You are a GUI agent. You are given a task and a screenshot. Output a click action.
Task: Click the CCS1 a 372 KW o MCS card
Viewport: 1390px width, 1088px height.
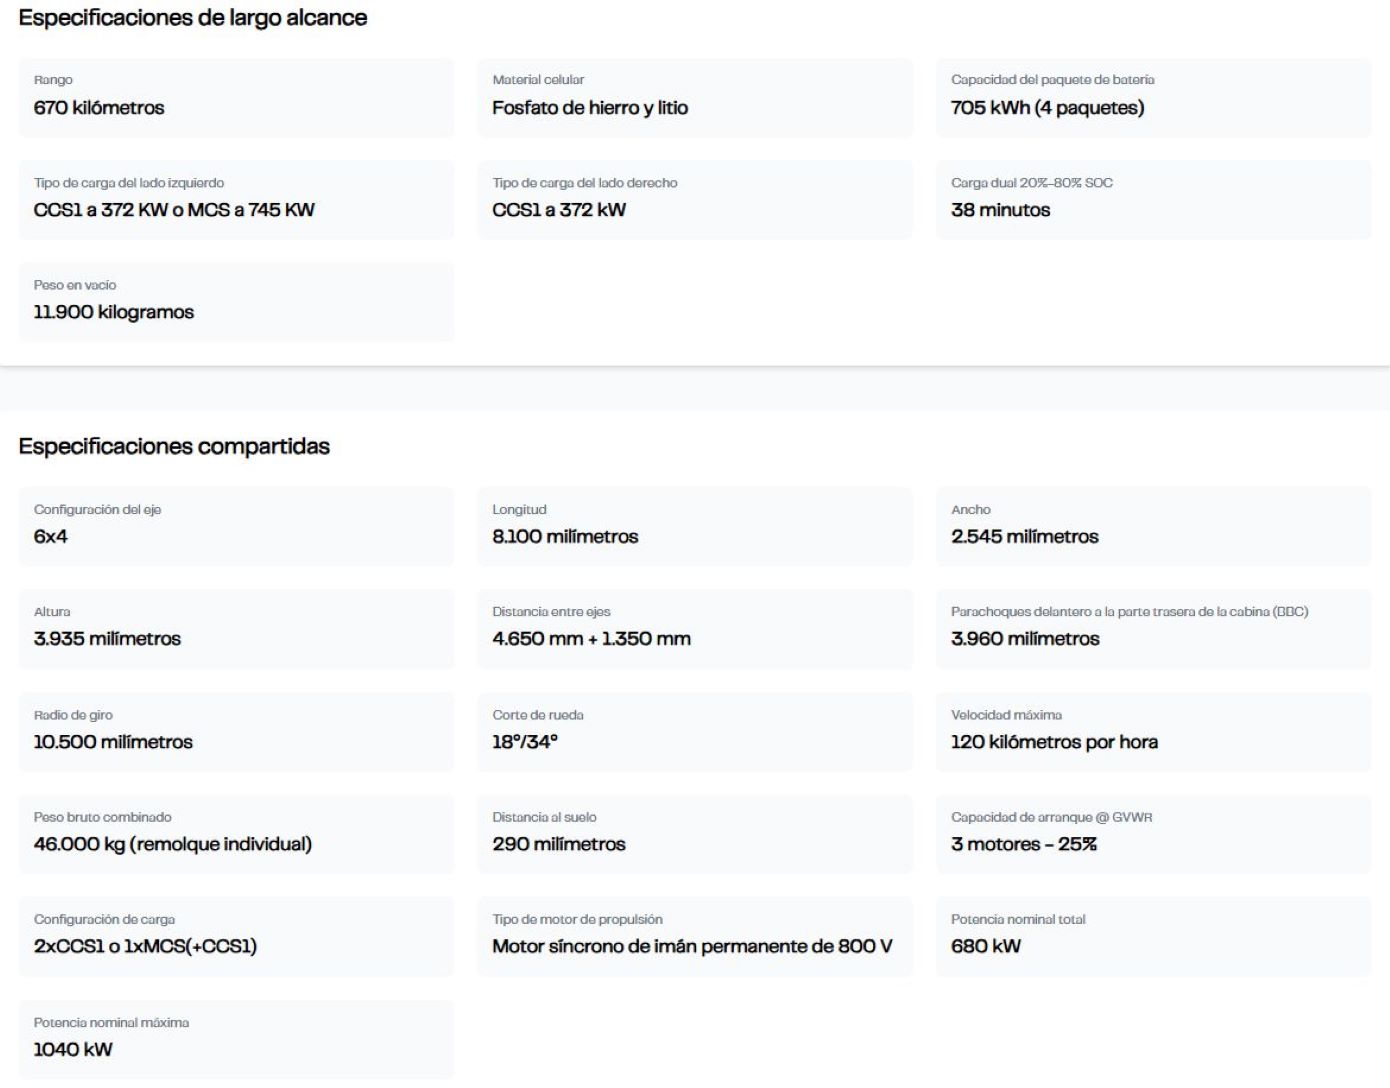[236, 199]
